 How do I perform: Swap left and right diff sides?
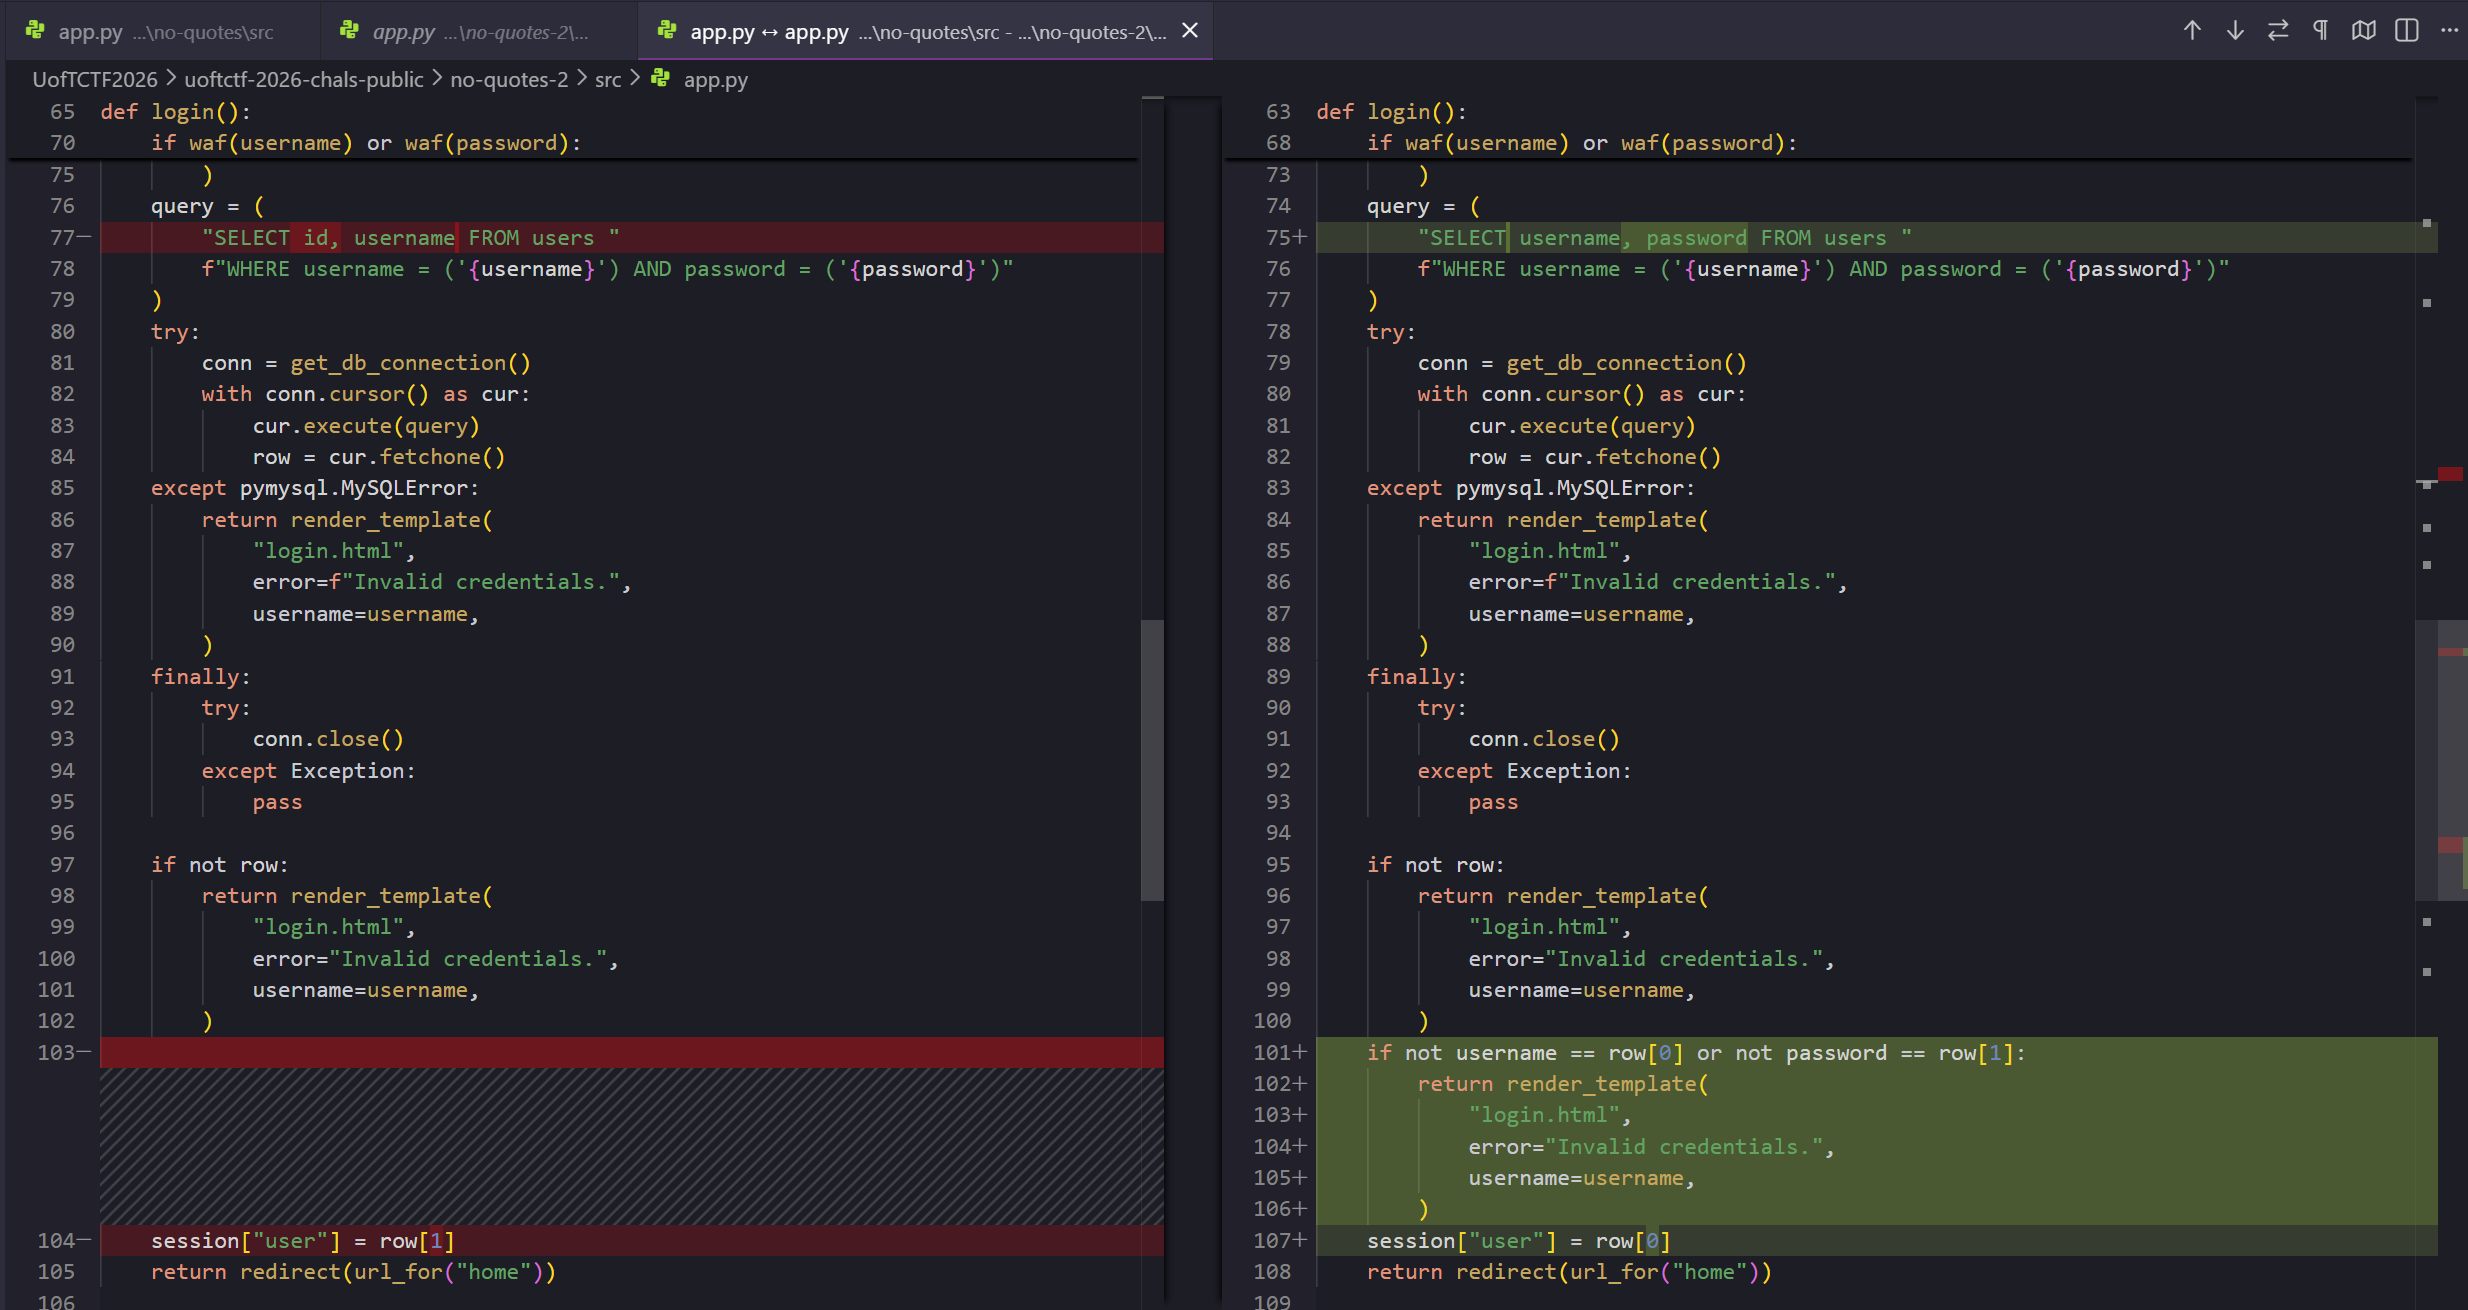2278,31
